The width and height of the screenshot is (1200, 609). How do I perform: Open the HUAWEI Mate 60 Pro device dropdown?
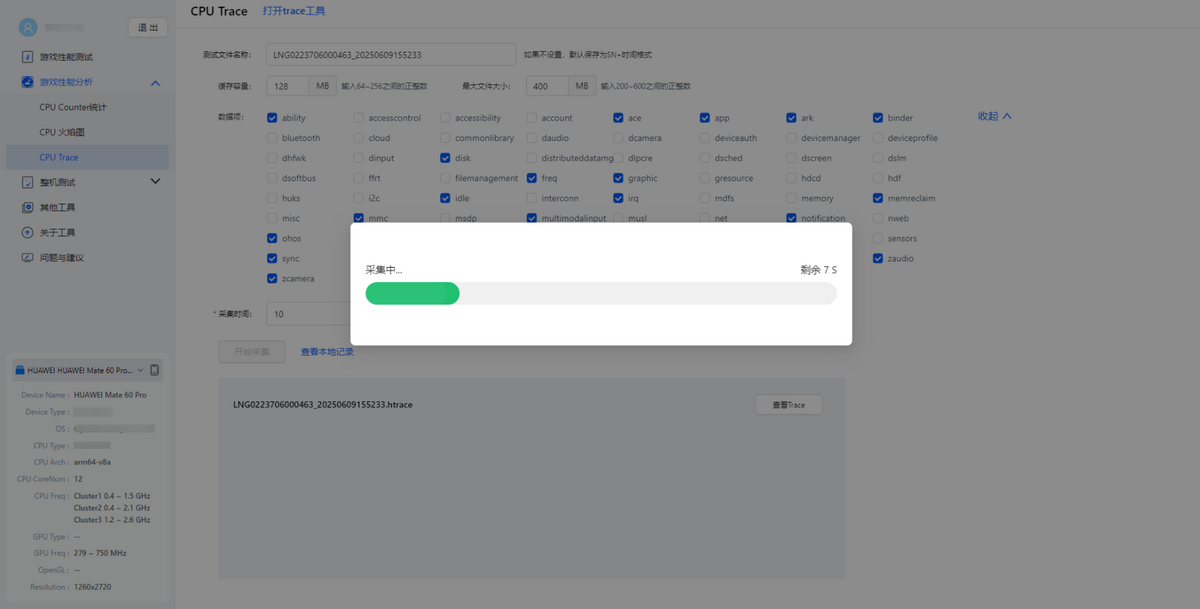(x=80, y=371)
